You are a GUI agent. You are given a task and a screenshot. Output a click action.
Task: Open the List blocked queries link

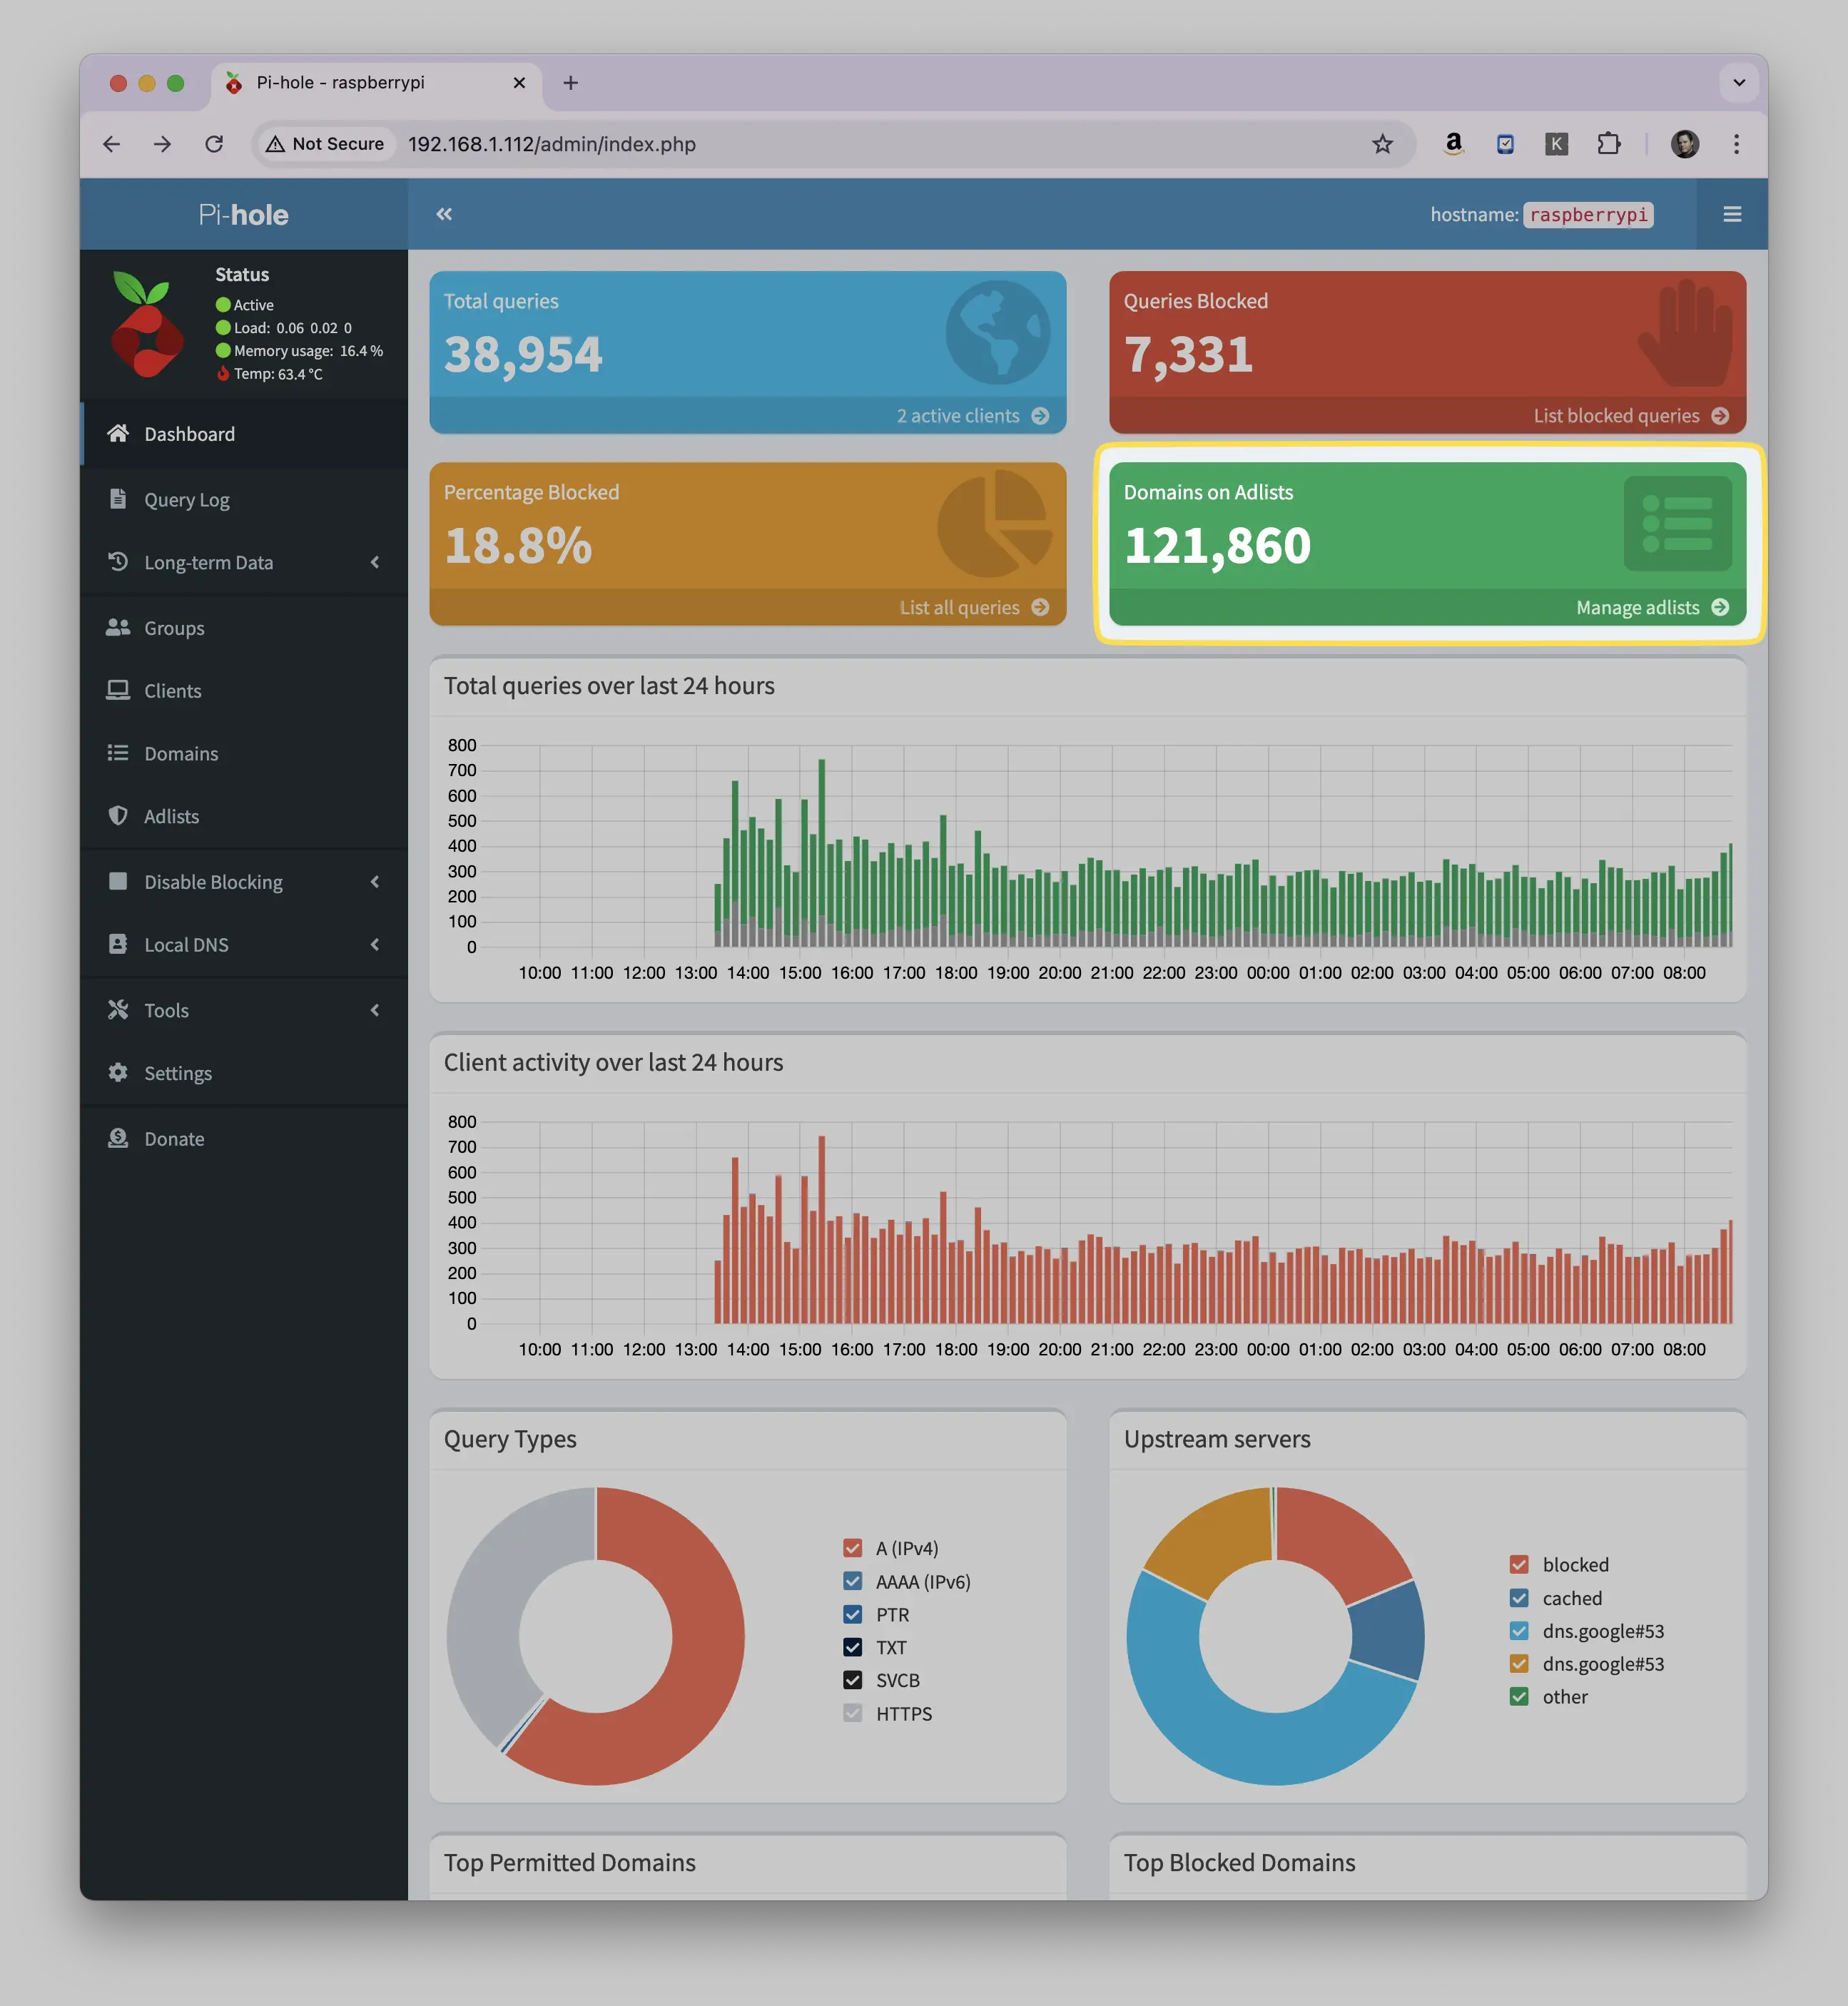(x=1631, y=416)
